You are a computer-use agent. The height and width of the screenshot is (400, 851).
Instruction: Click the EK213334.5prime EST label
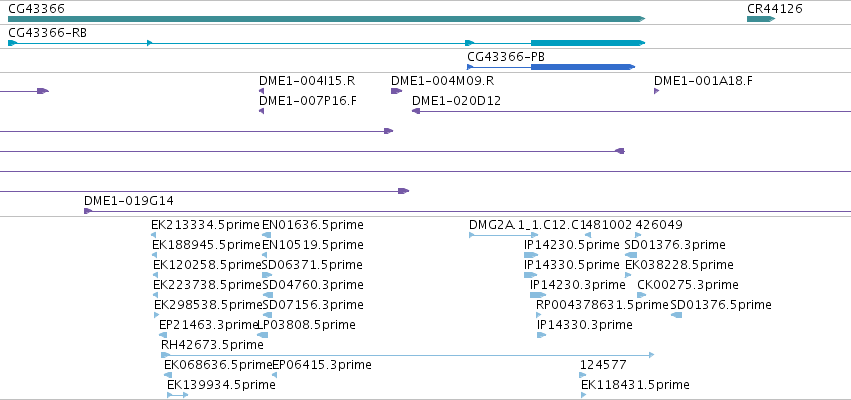206,225
